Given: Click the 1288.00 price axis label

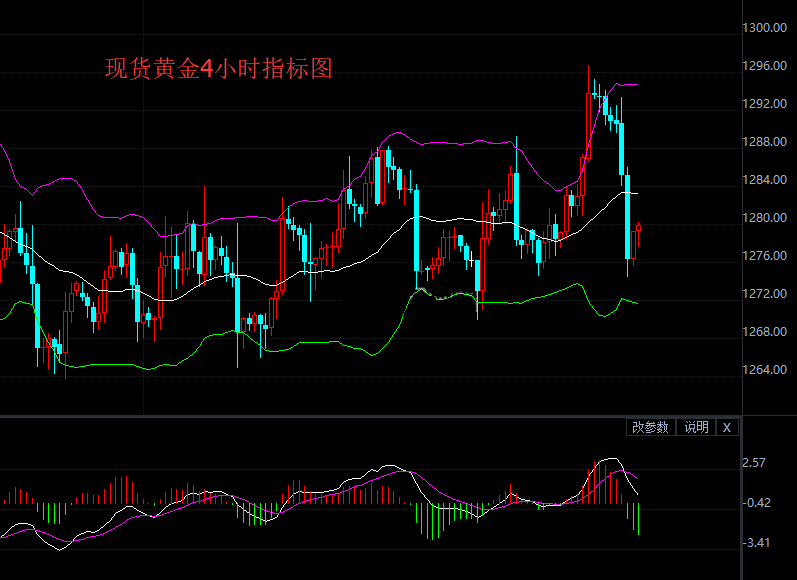Looking at the screenshot, I should [769, 142].
